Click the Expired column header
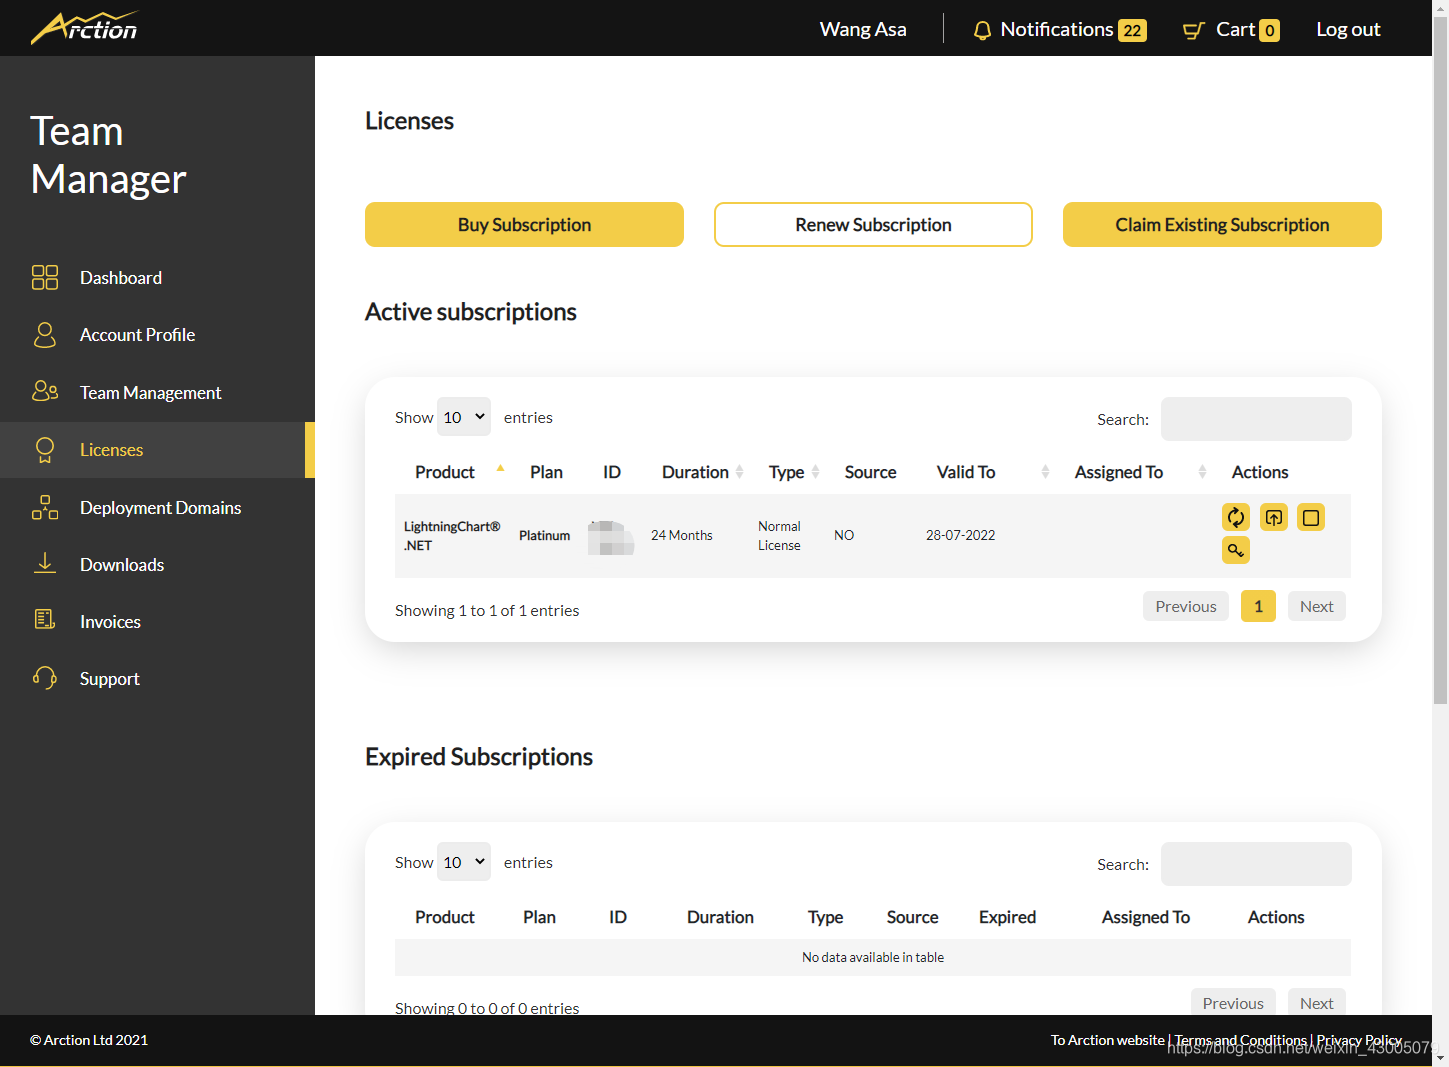The height and width of the screenshot is (1067, 1449). click(1007, 917)
